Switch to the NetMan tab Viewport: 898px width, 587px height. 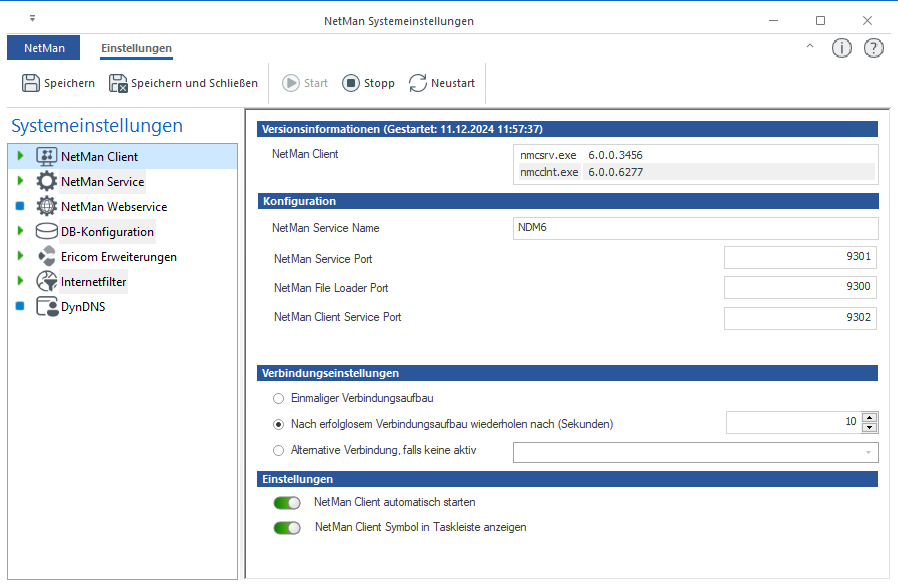coord(44,48)
